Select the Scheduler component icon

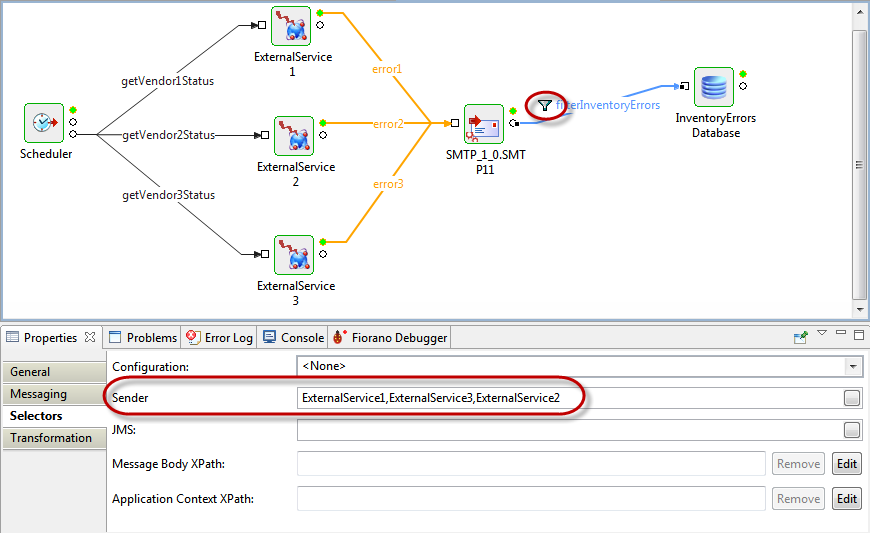(44, 123)
